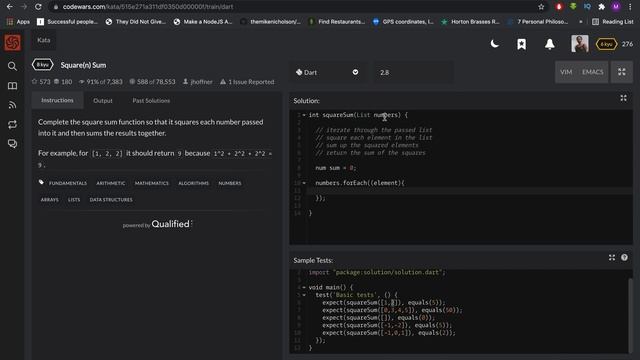Collapse the forEach block fold arrow
This screenshot has height=360, width=640.
[304, 183]
